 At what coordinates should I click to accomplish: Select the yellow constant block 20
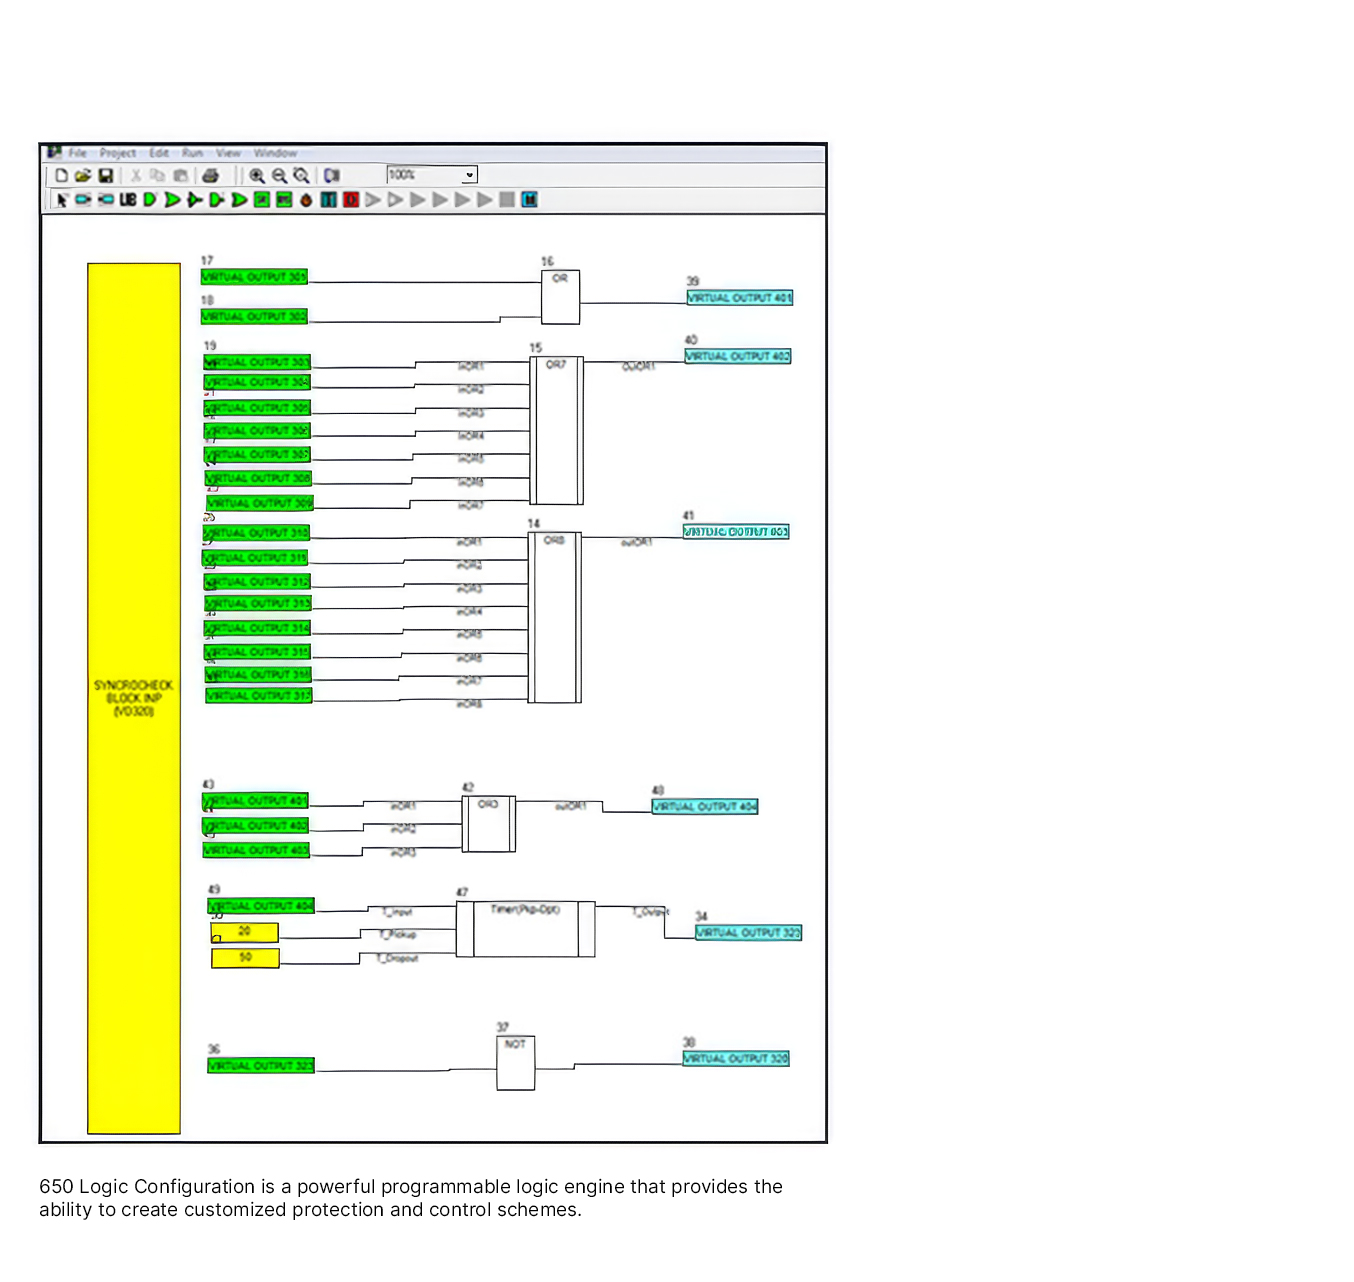[x=245, y=932]
